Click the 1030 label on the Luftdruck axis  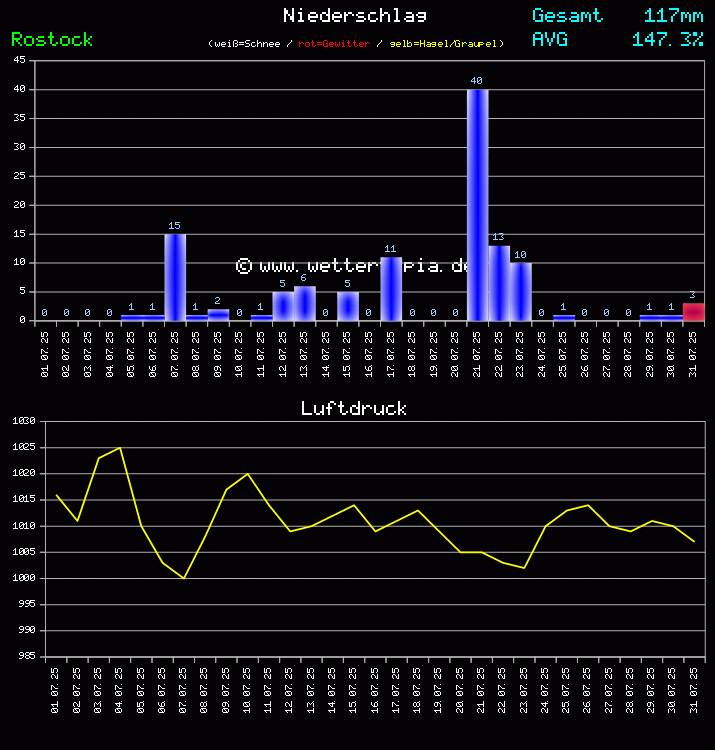[22, 421]
